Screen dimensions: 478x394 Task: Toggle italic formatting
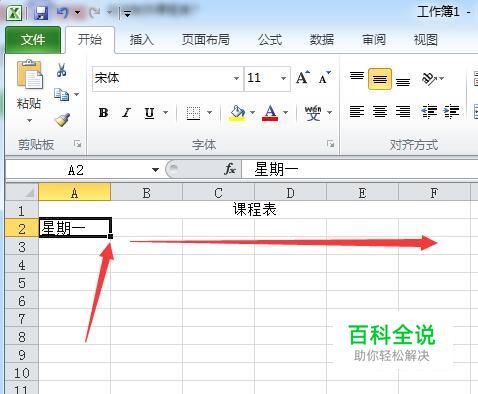(126, 113)
